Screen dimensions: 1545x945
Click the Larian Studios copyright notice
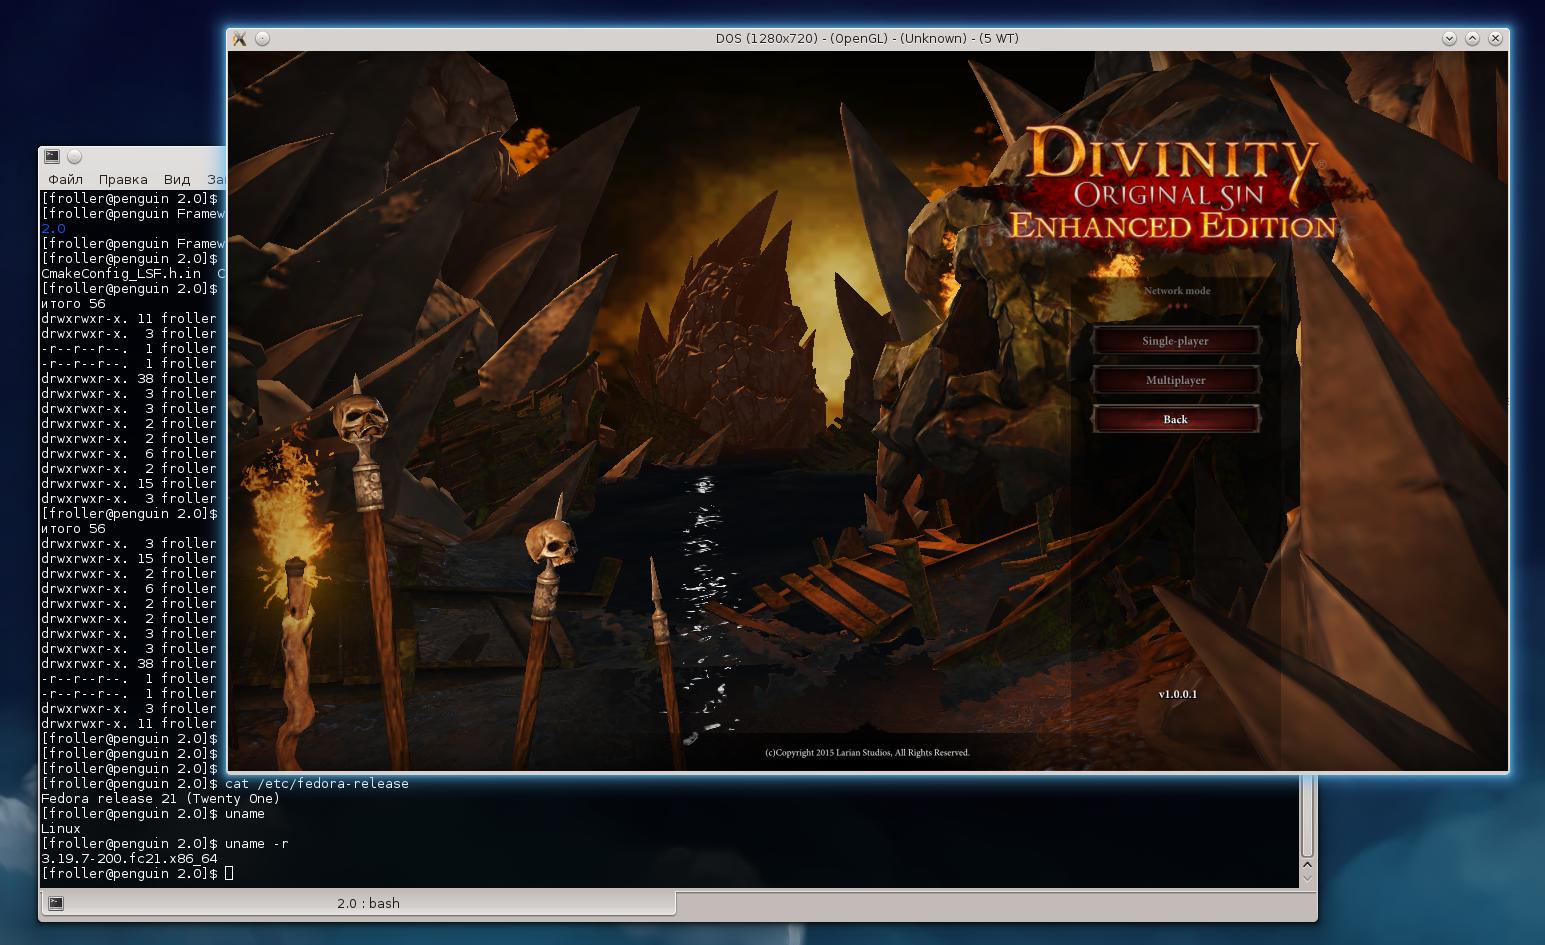pos(867,753)
